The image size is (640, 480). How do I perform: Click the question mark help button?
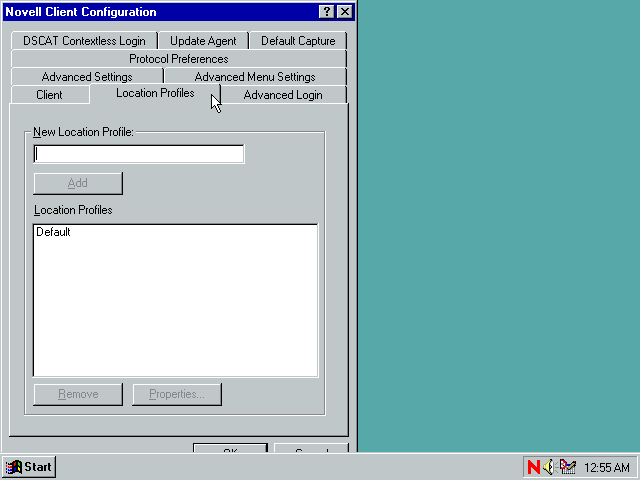point(327,12)
